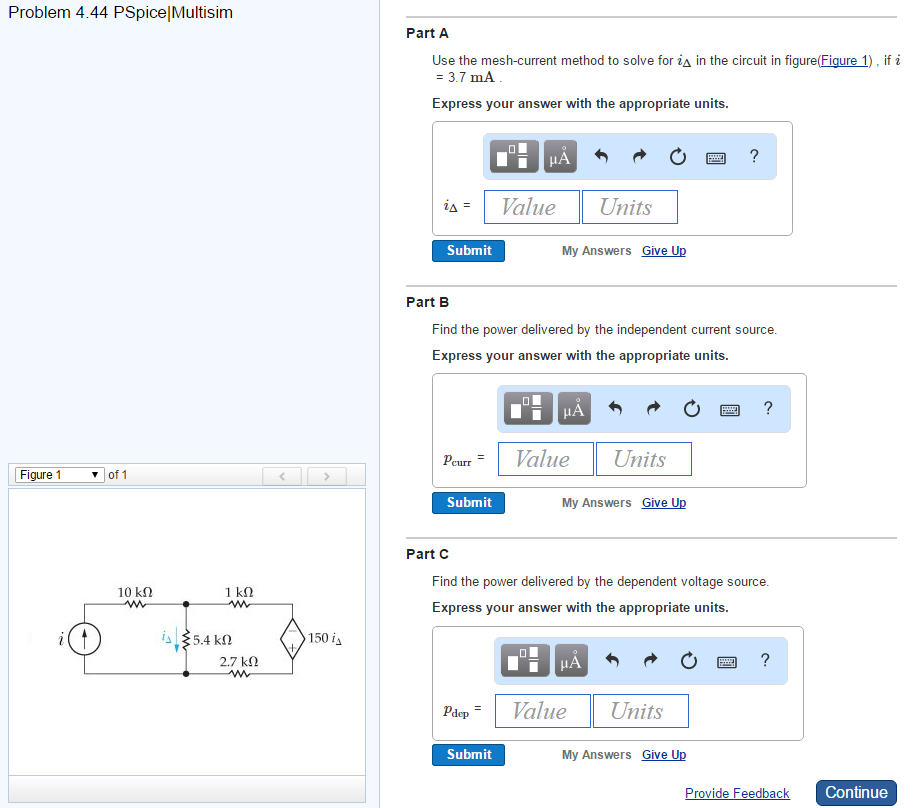916x808 pixels.
Task: Click the reset icon in Part B toolbar
Action: (x=691, y=408)
